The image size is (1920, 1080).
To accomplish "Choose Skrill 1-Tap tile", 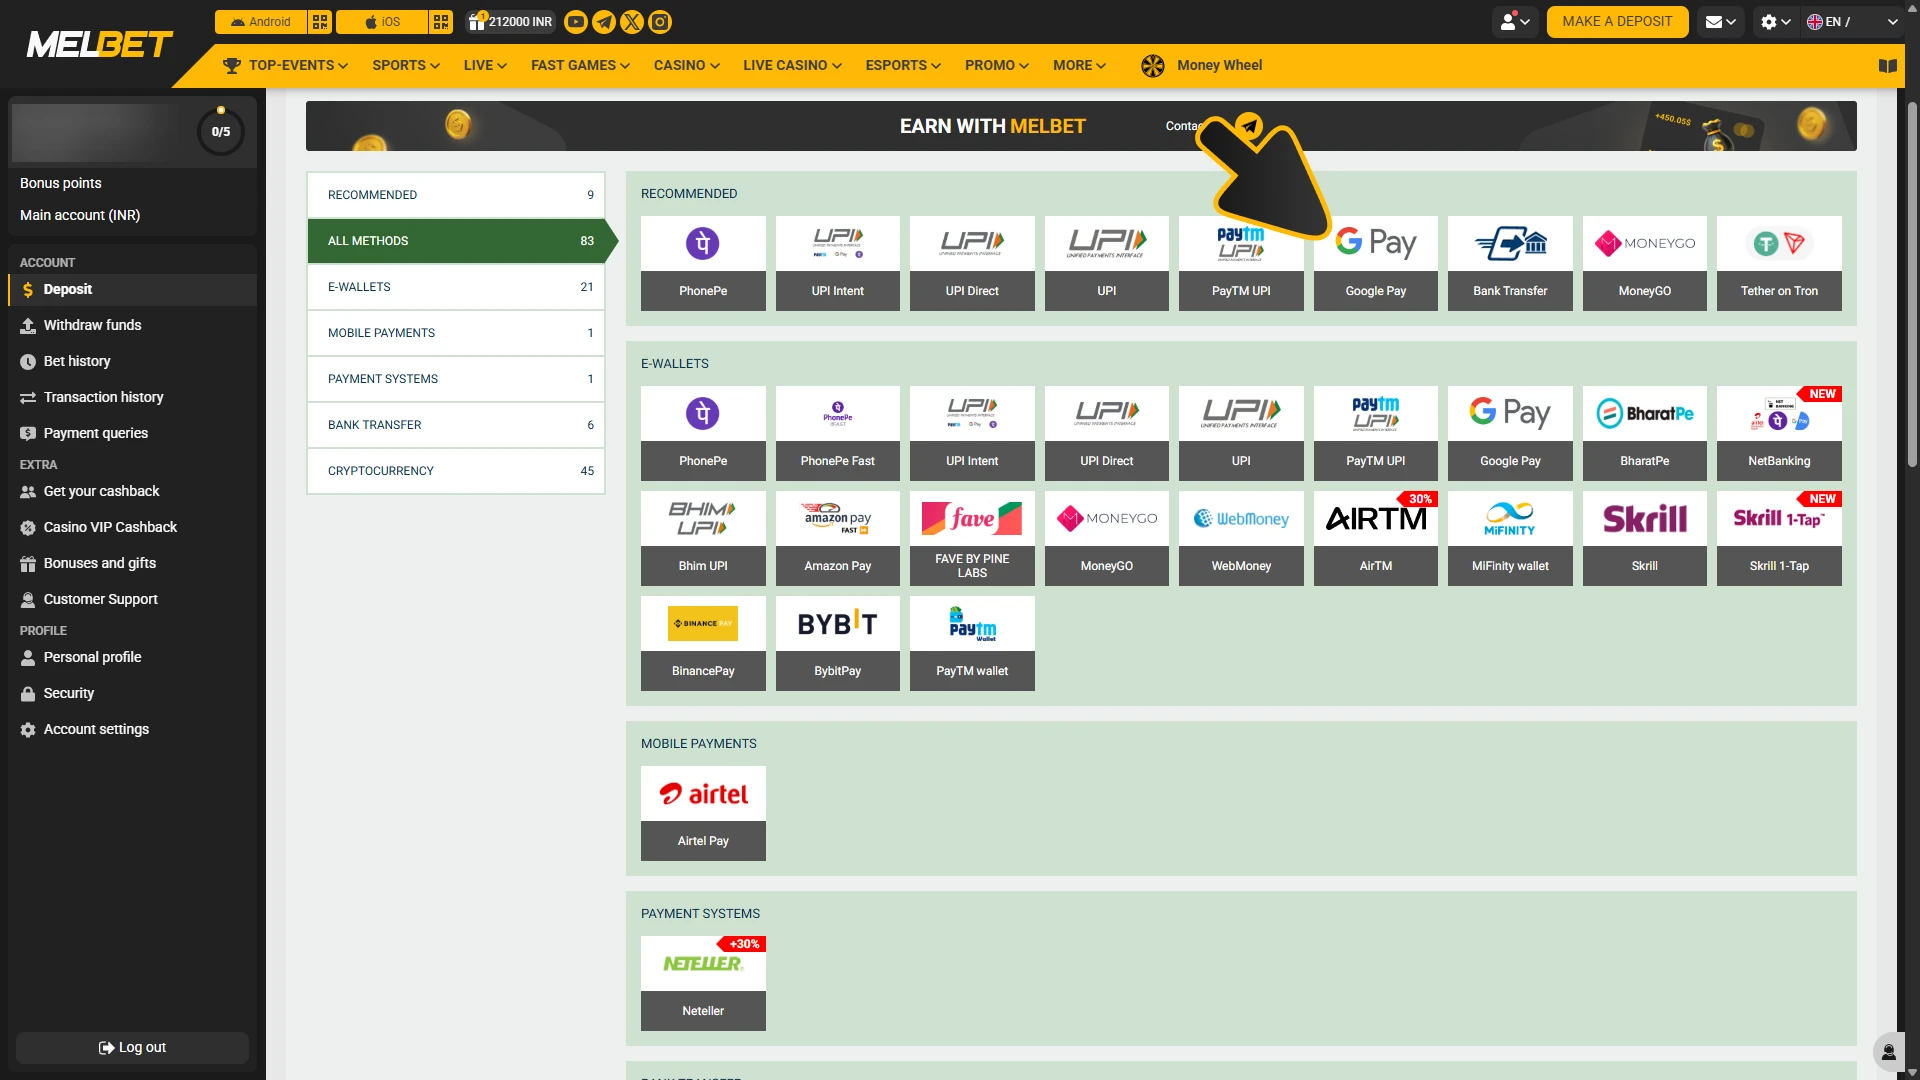I will [1779, 539].
